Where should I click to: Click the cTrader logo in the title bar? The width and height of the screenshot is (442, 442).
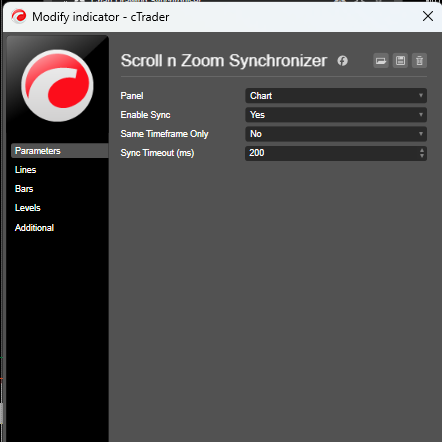[x=19, y=16]
